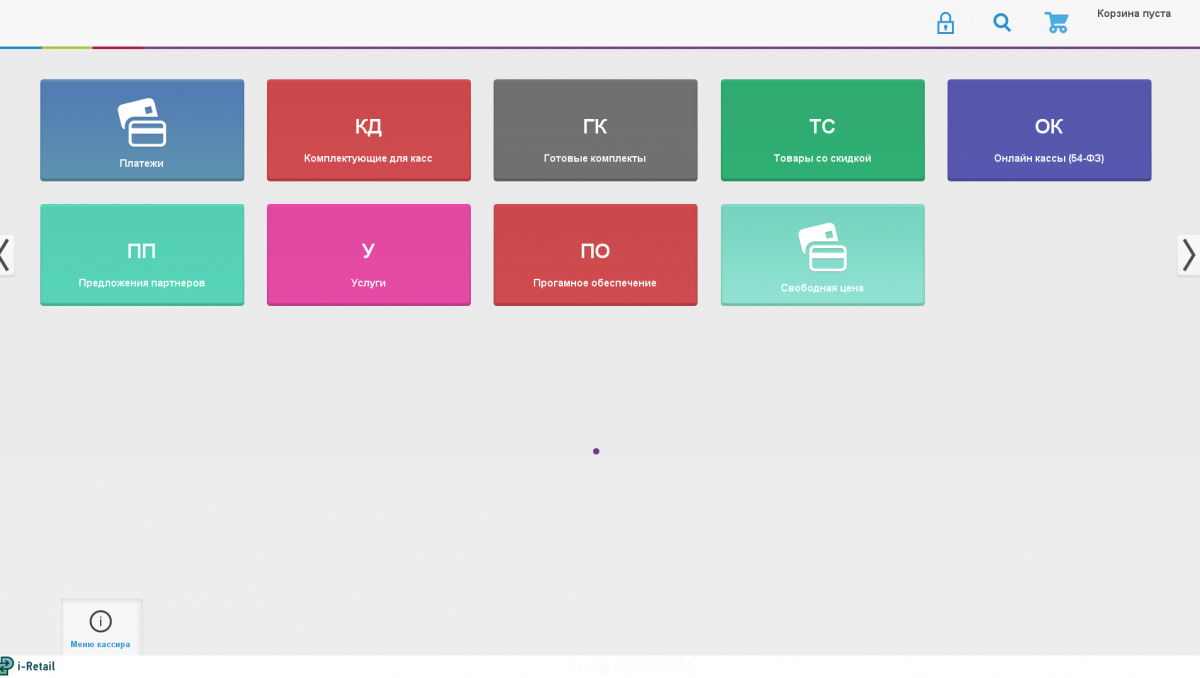Open the Комплектующие для касс category
Screen dimensions: 1200x678
click(x=368, y=130)
